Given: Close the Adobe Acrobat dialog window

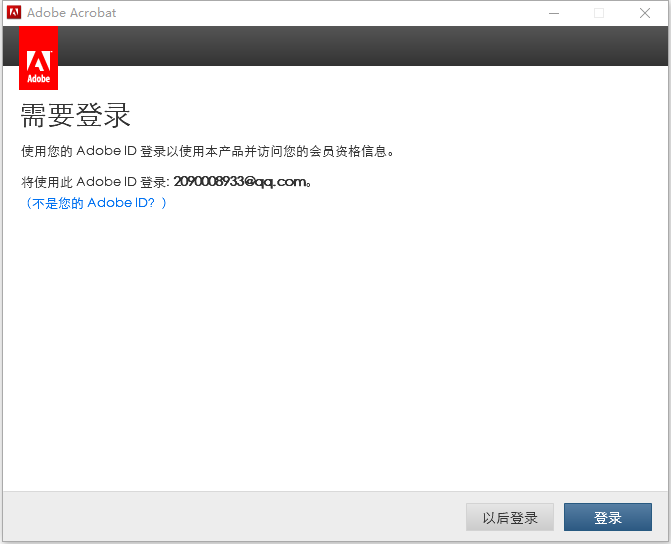Looking at the screenshot, I should [x=645, y=13].
